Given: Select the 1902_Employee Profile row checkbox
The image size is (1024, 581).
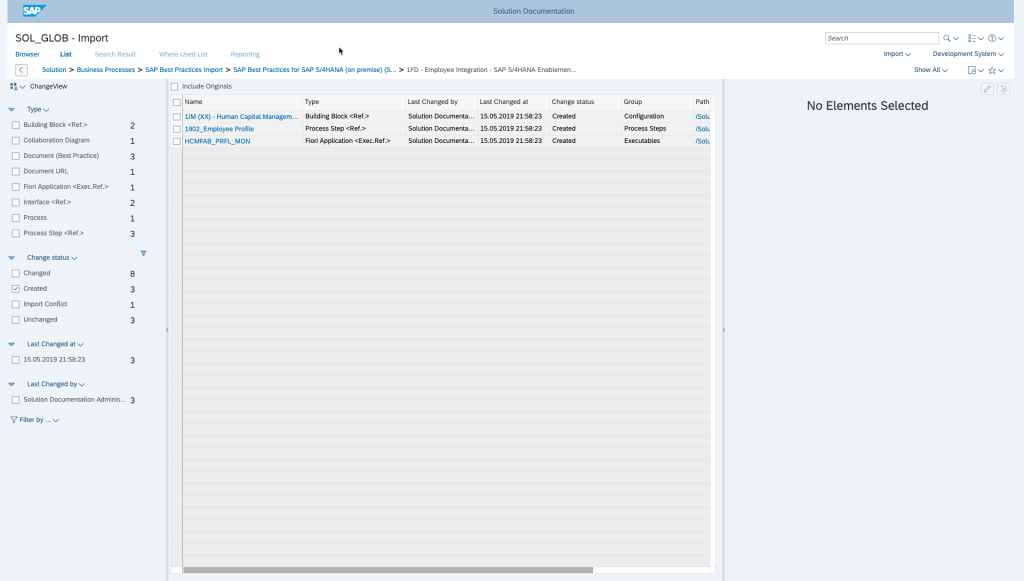Looking at the screenshot, I should 176,129.
